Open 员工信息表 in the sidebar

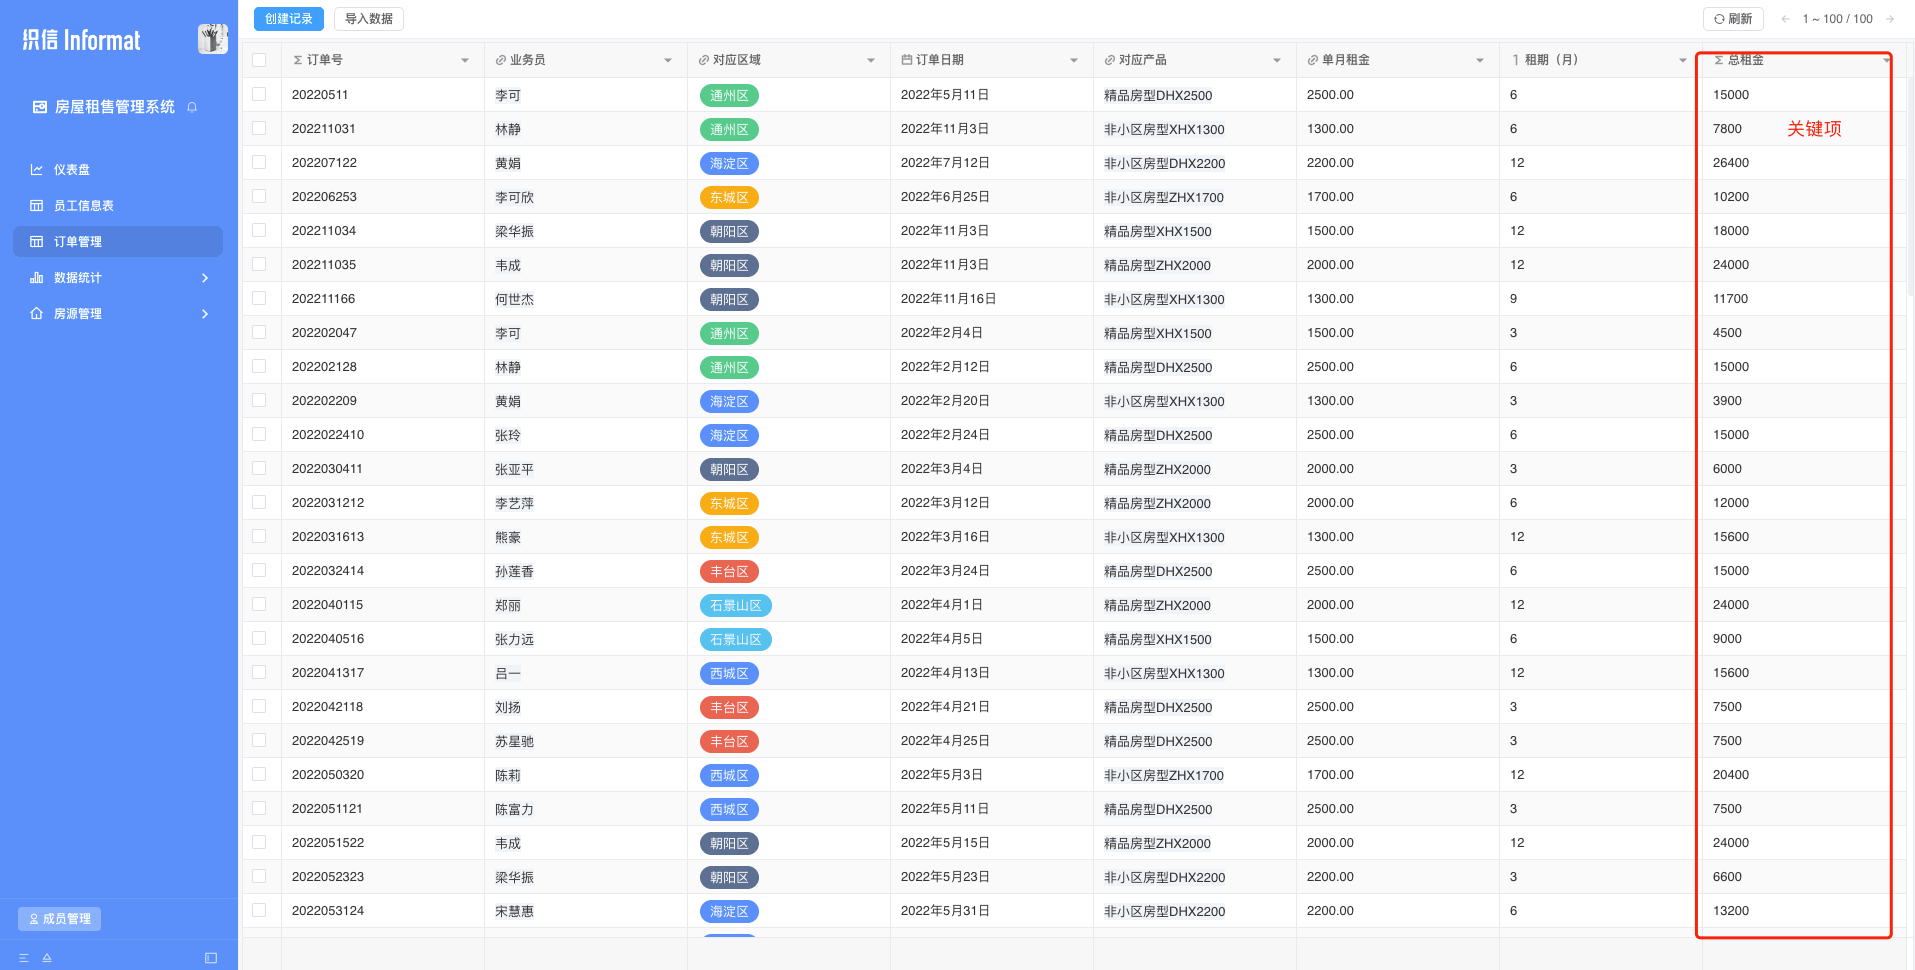(84, 206)
